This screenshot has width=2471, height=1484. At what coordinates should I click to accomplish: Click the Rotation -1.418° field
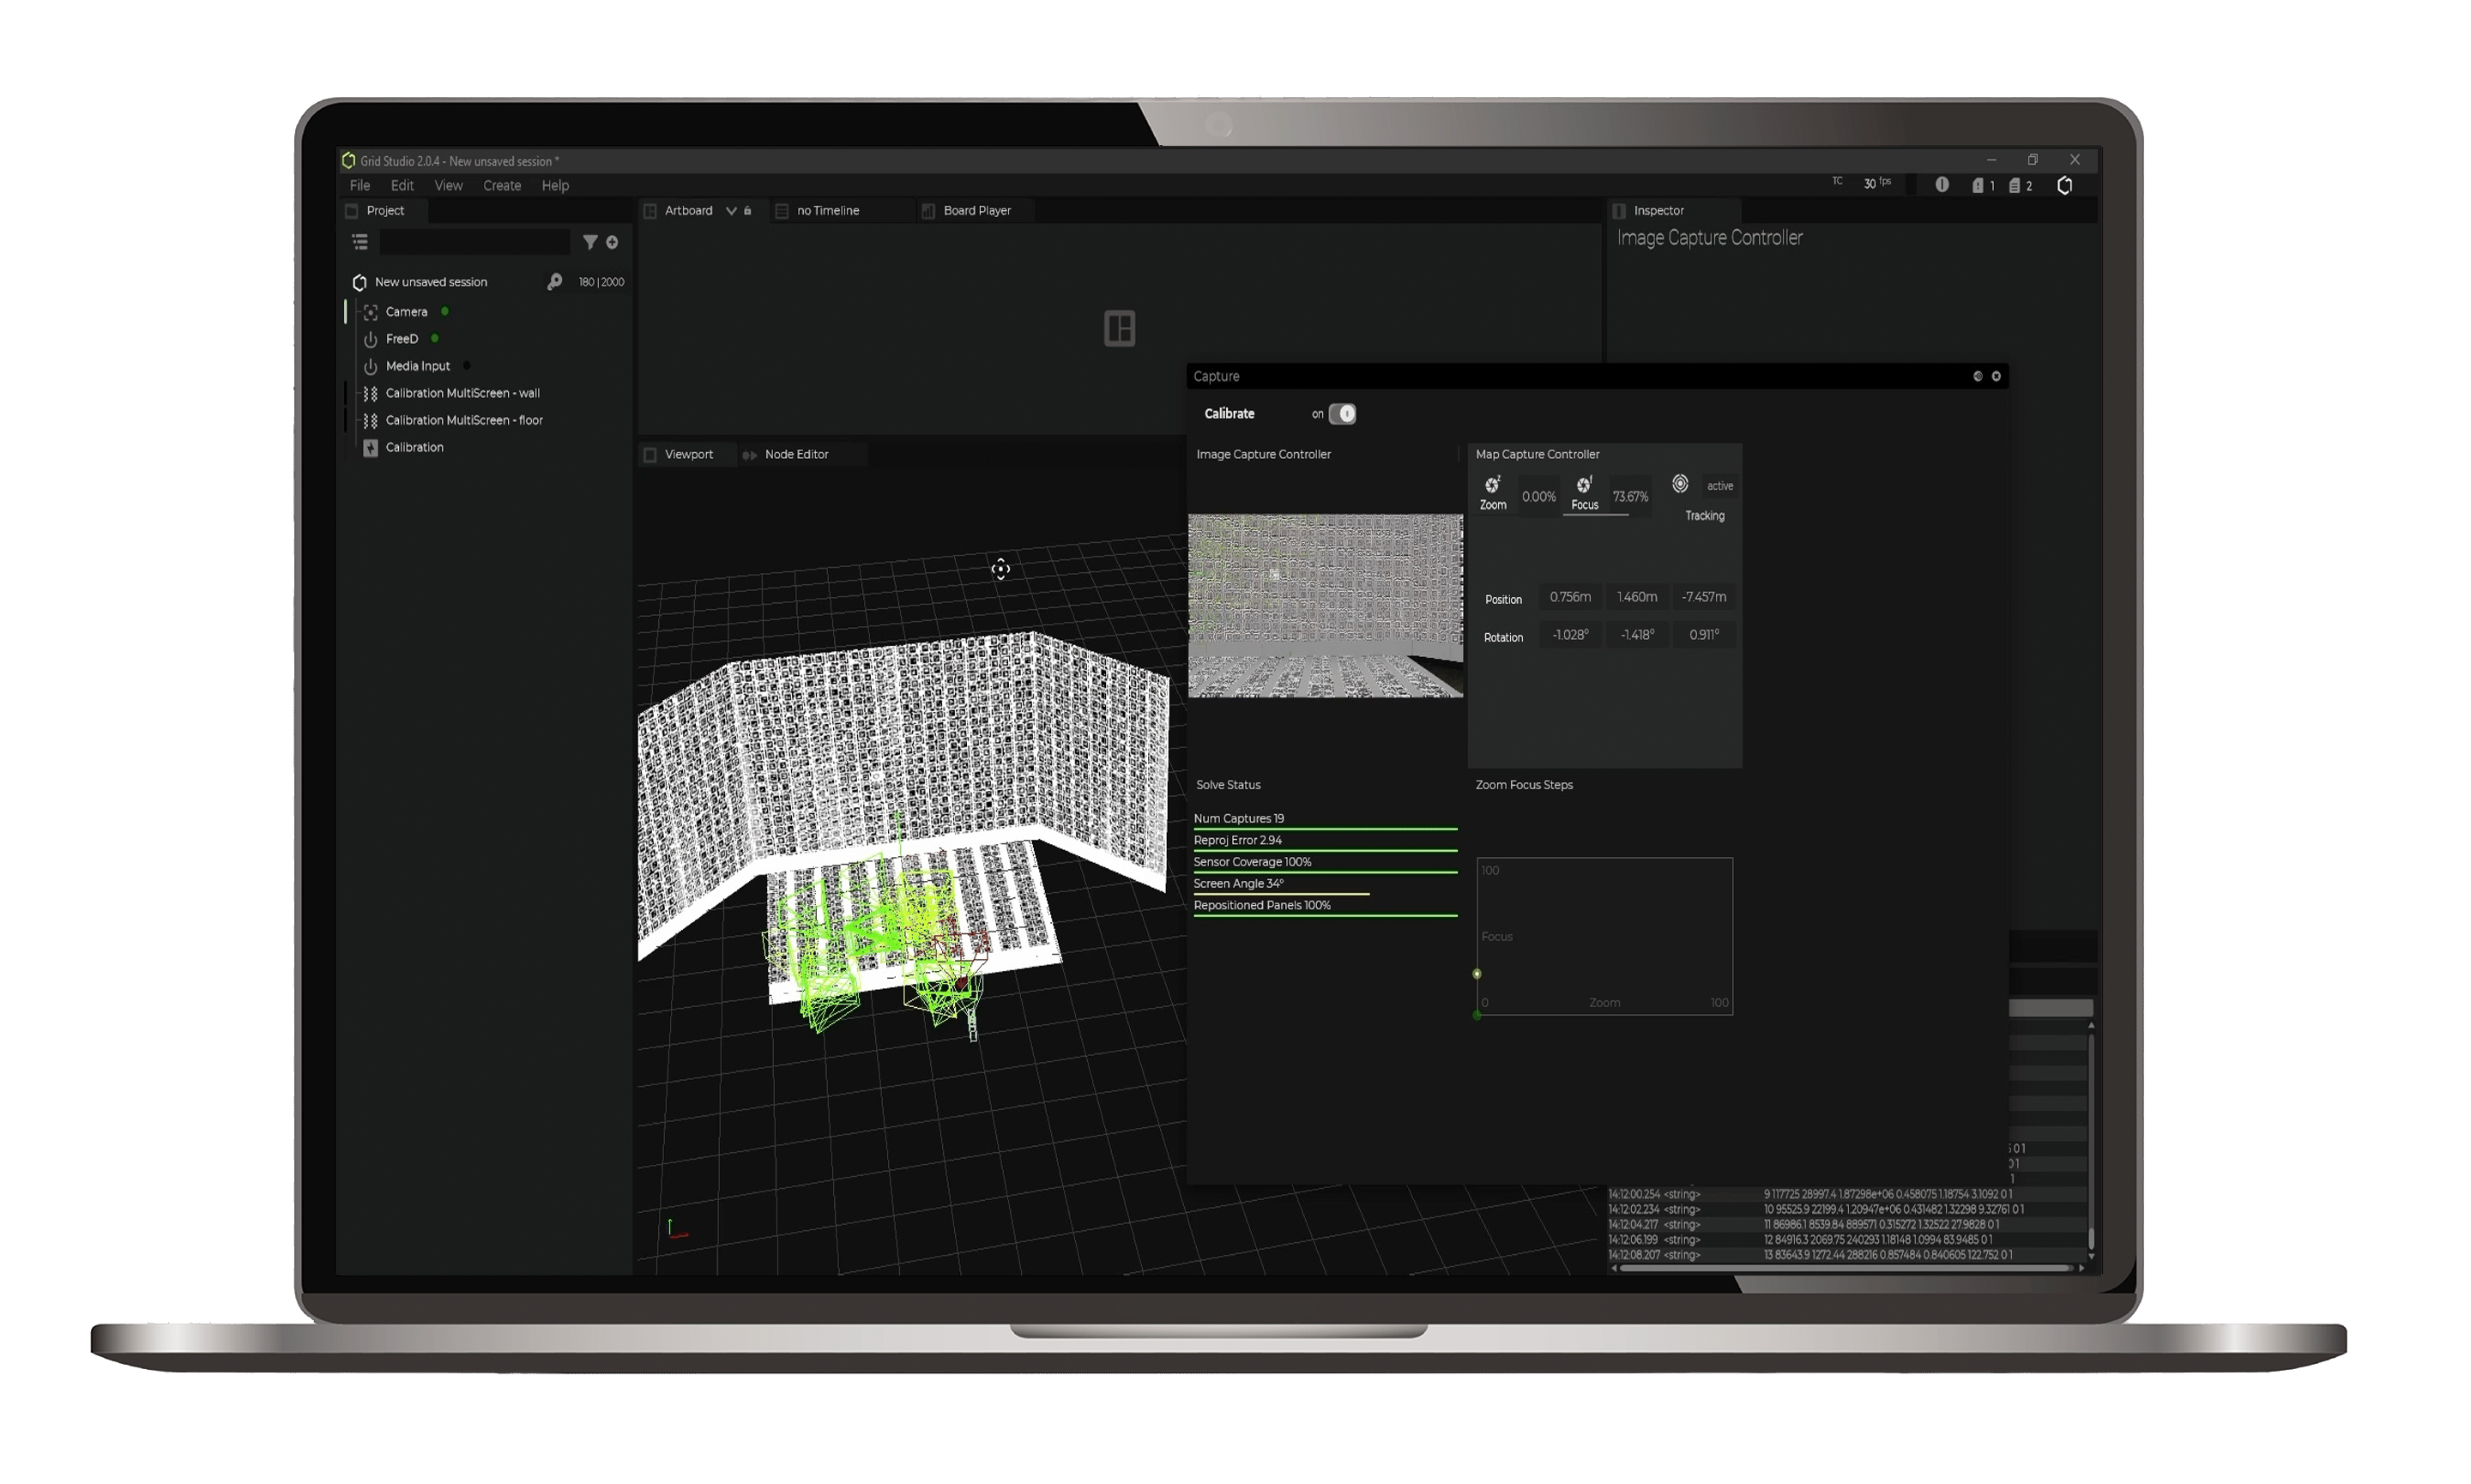point(1637,635)
